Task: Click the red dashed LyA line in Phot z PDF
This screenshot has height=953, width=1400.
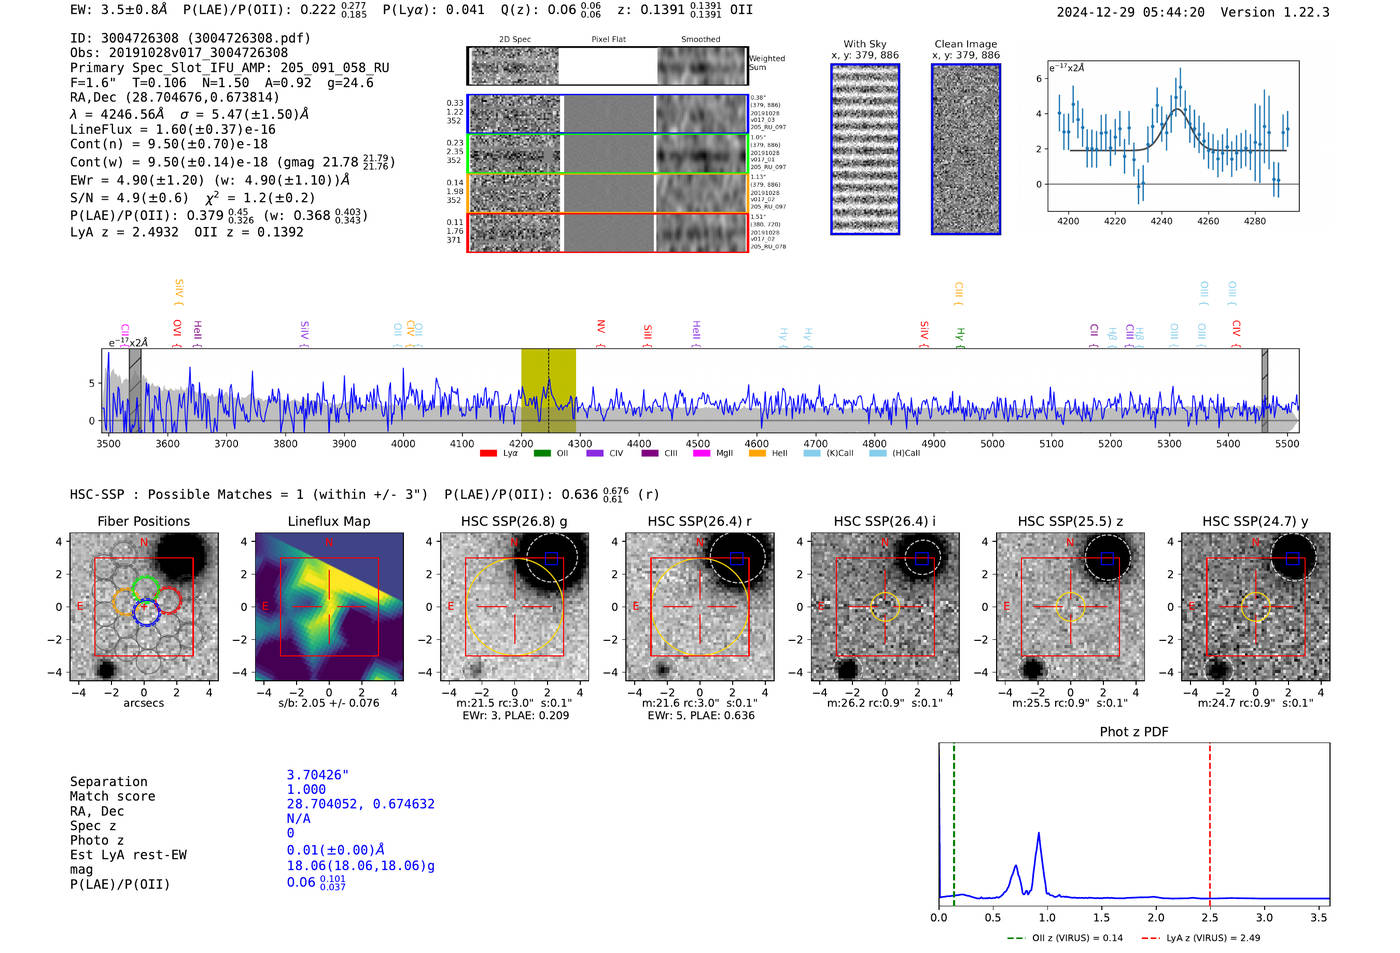Action: pos(1210,824)
